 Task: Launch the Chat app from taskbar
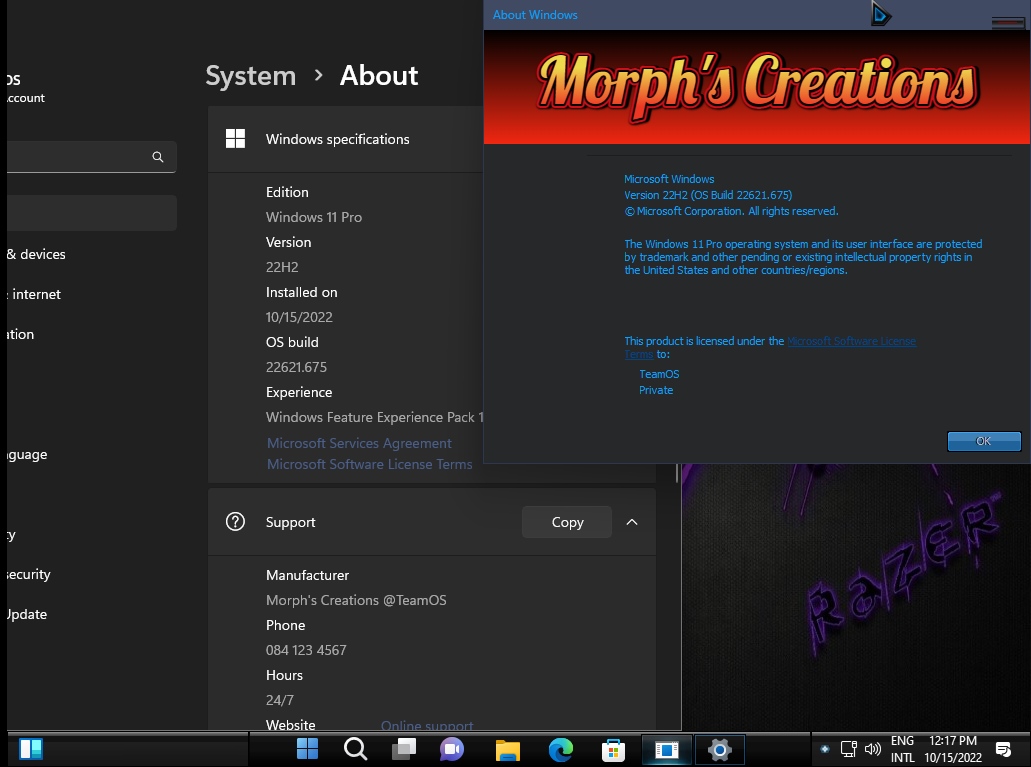452,749
